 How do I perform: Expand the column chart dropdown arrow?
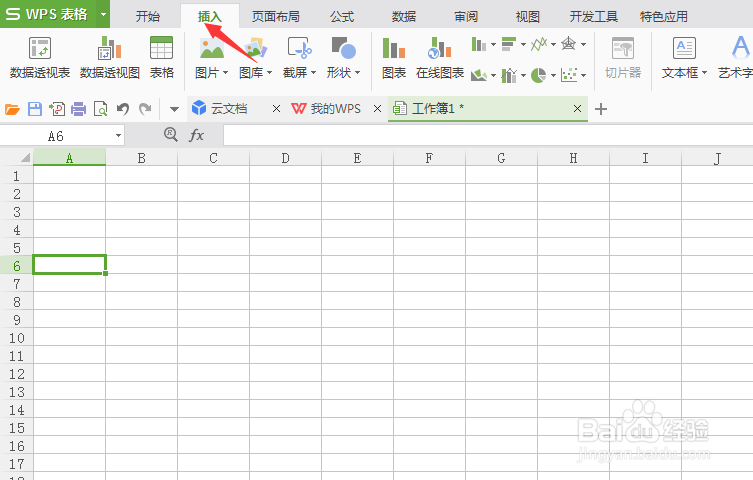point(493,45)
